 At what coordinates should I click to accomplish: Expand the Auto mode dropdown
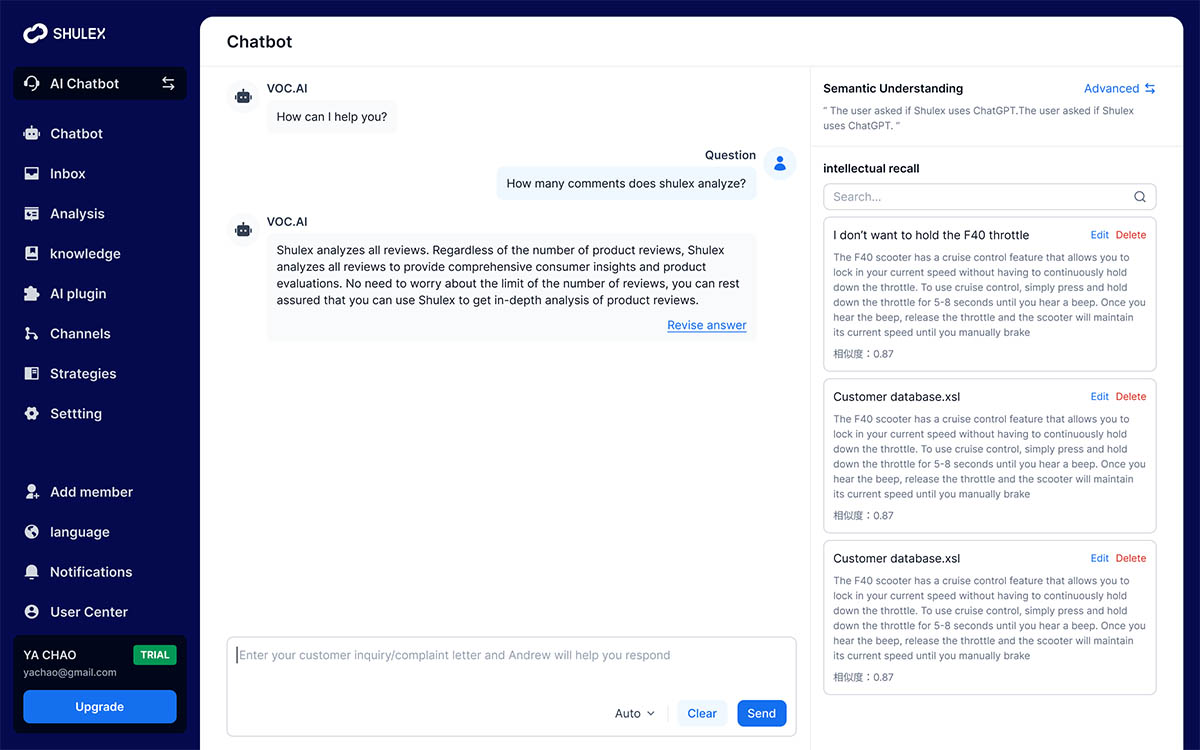635,713
